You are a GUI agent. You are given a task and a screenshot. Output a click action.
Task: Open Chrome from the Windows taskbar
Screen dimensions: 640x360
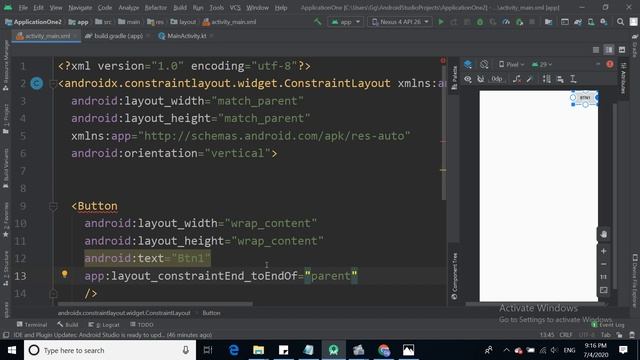click(384, 350)
